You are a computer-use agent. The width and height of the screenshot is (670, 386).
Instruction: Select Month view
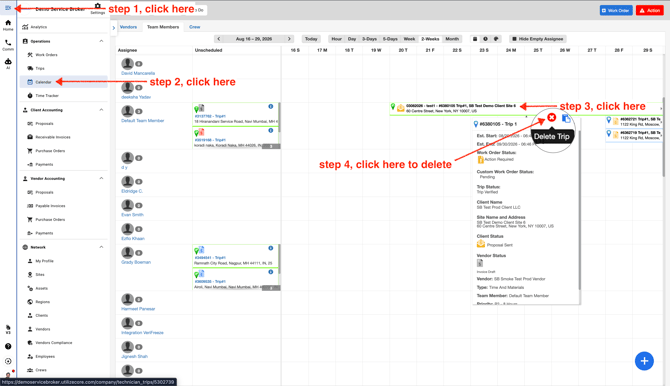click(452, 39)
